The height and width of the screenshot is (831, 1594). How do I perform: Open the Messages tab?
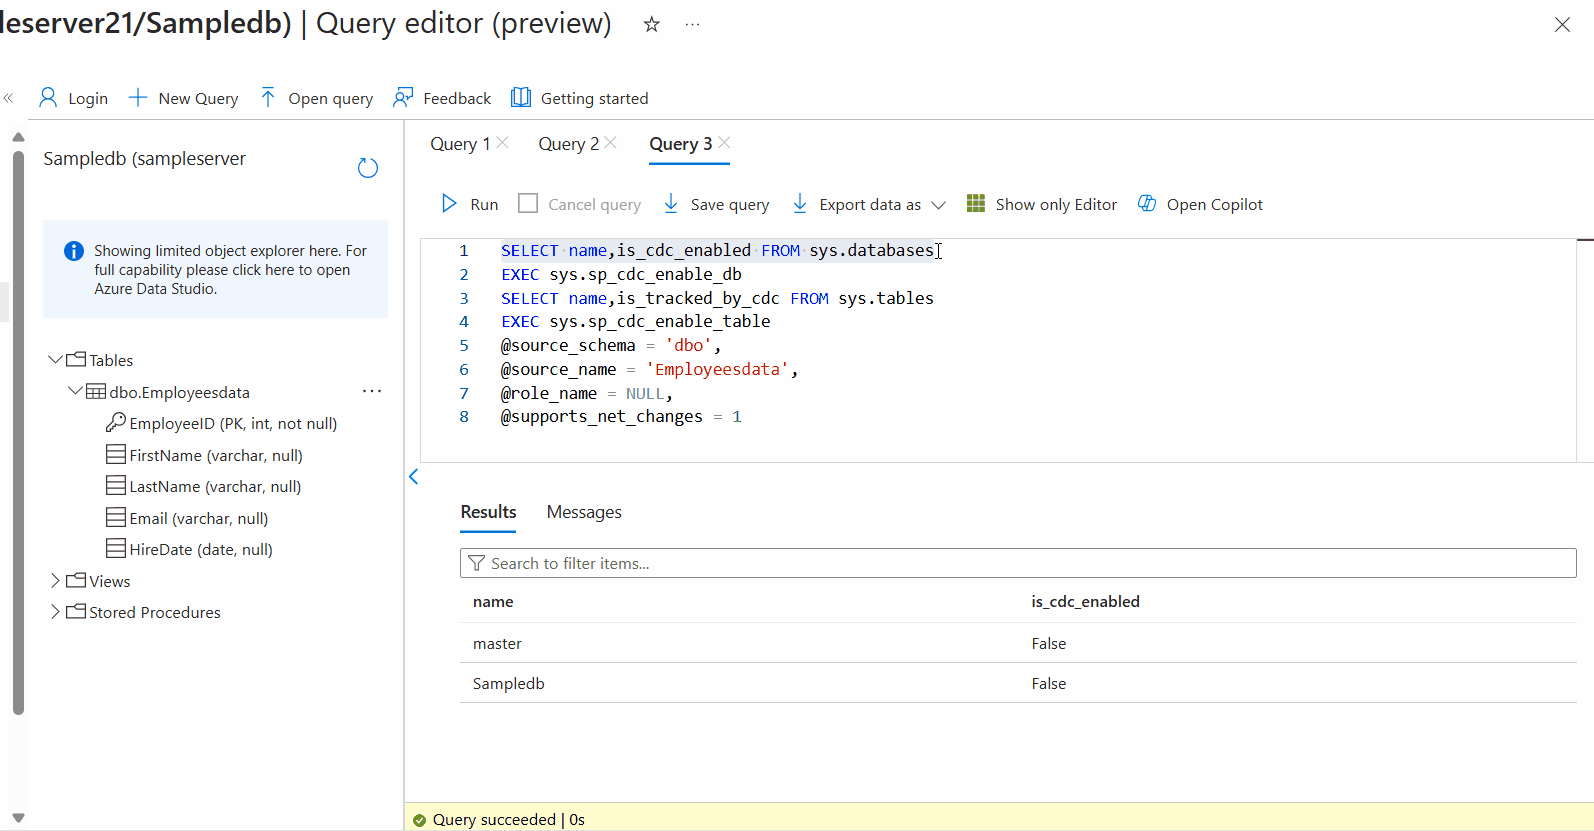584,512
